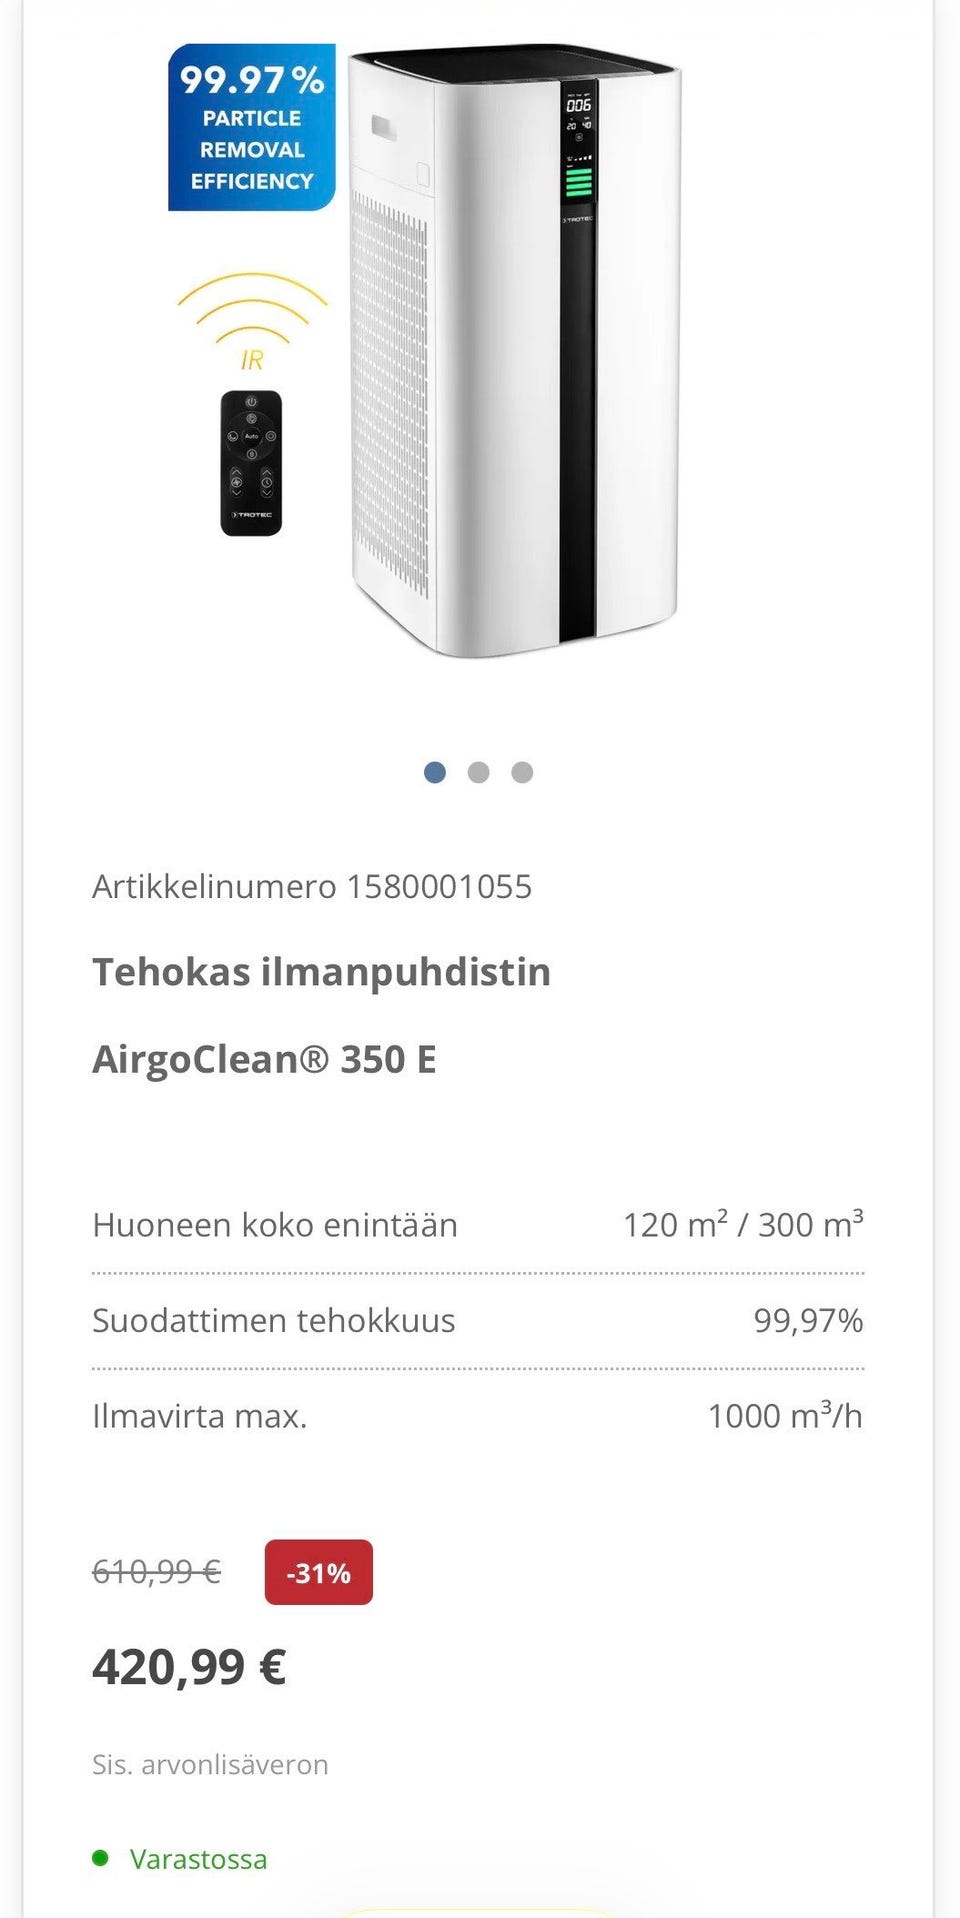
Task: Click the "Ilmavirta max." spec label
Action: coord(200,1416)
